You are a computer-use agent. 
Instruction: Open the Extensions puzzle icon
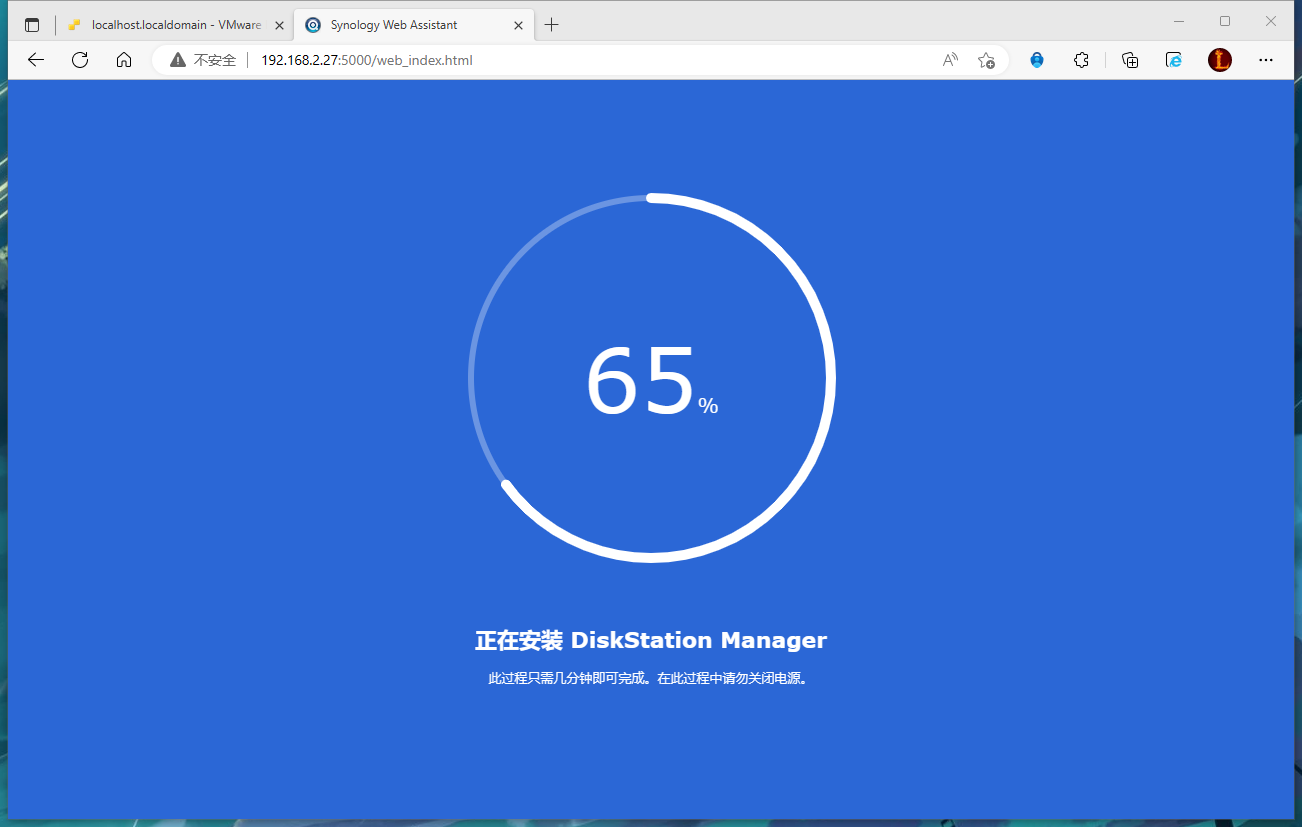1081,60
